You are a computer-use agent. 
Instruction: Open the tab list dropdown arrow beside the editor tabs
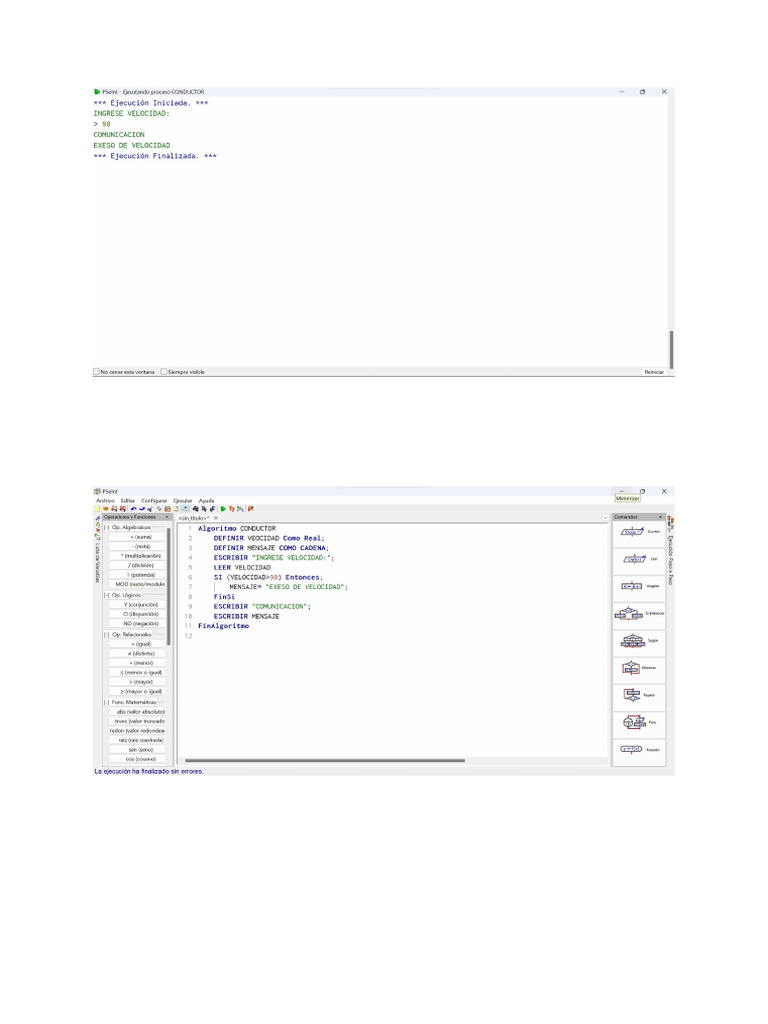605,518
